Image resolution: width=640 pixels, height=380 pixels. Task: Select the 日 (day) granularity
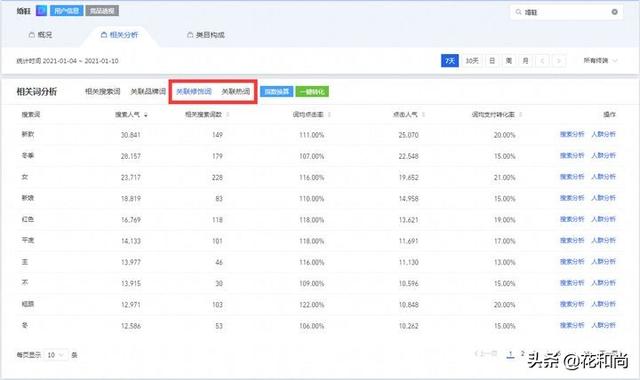pos(492,61)
